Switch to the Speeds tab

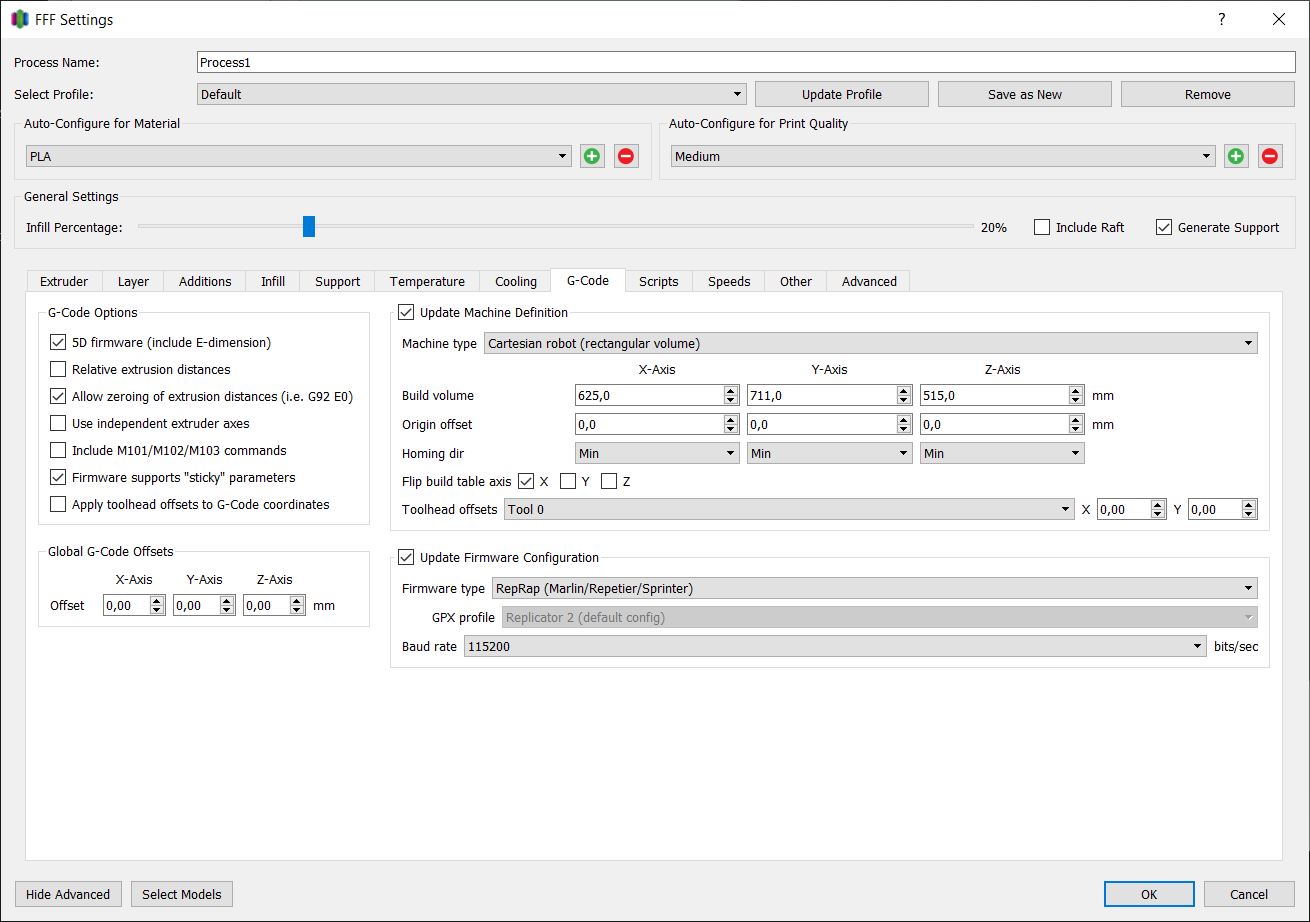coord(729,281)
